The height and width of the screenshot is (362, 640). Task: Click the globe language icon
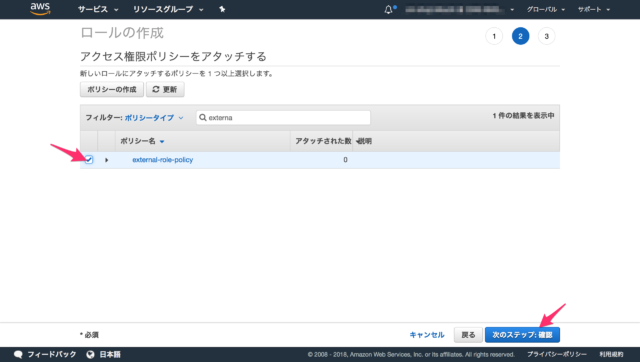pos(90,354)
